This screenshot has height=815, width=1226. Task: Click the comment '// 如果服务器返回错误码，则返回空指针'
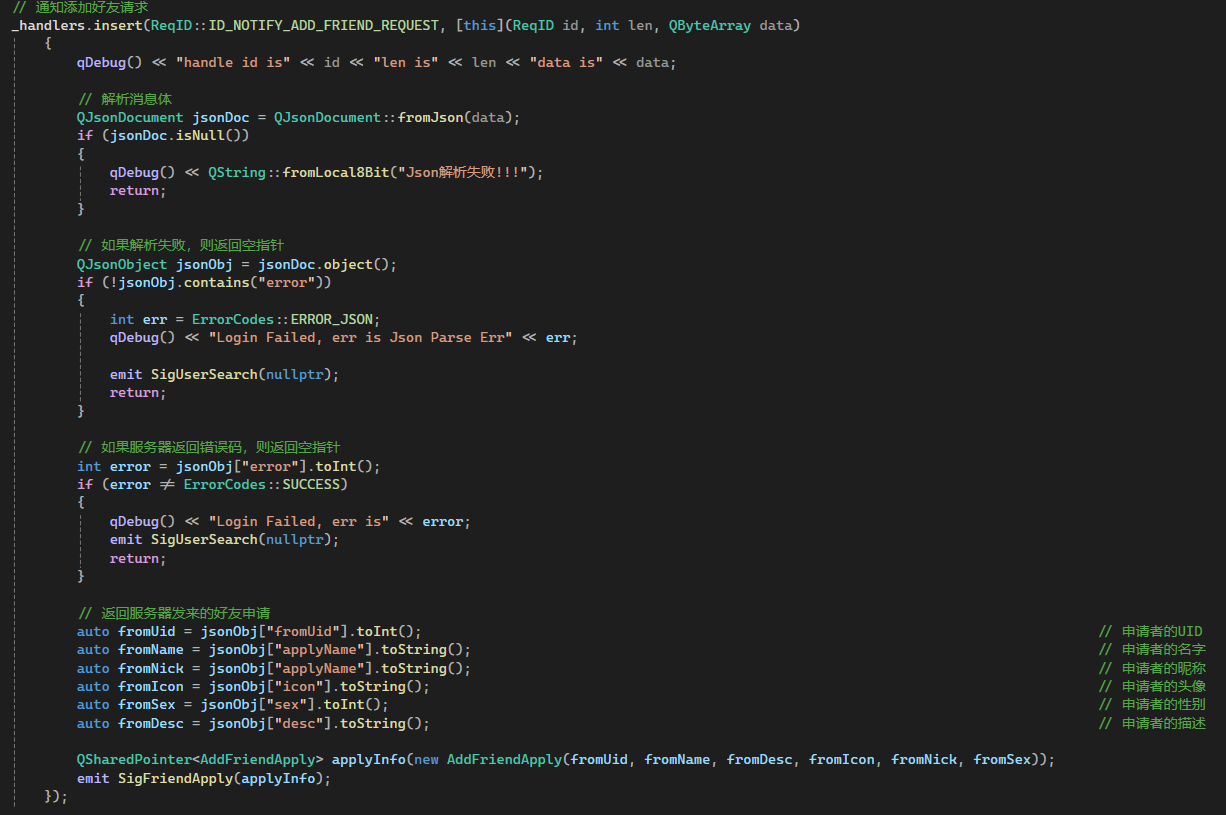[209, 447]
